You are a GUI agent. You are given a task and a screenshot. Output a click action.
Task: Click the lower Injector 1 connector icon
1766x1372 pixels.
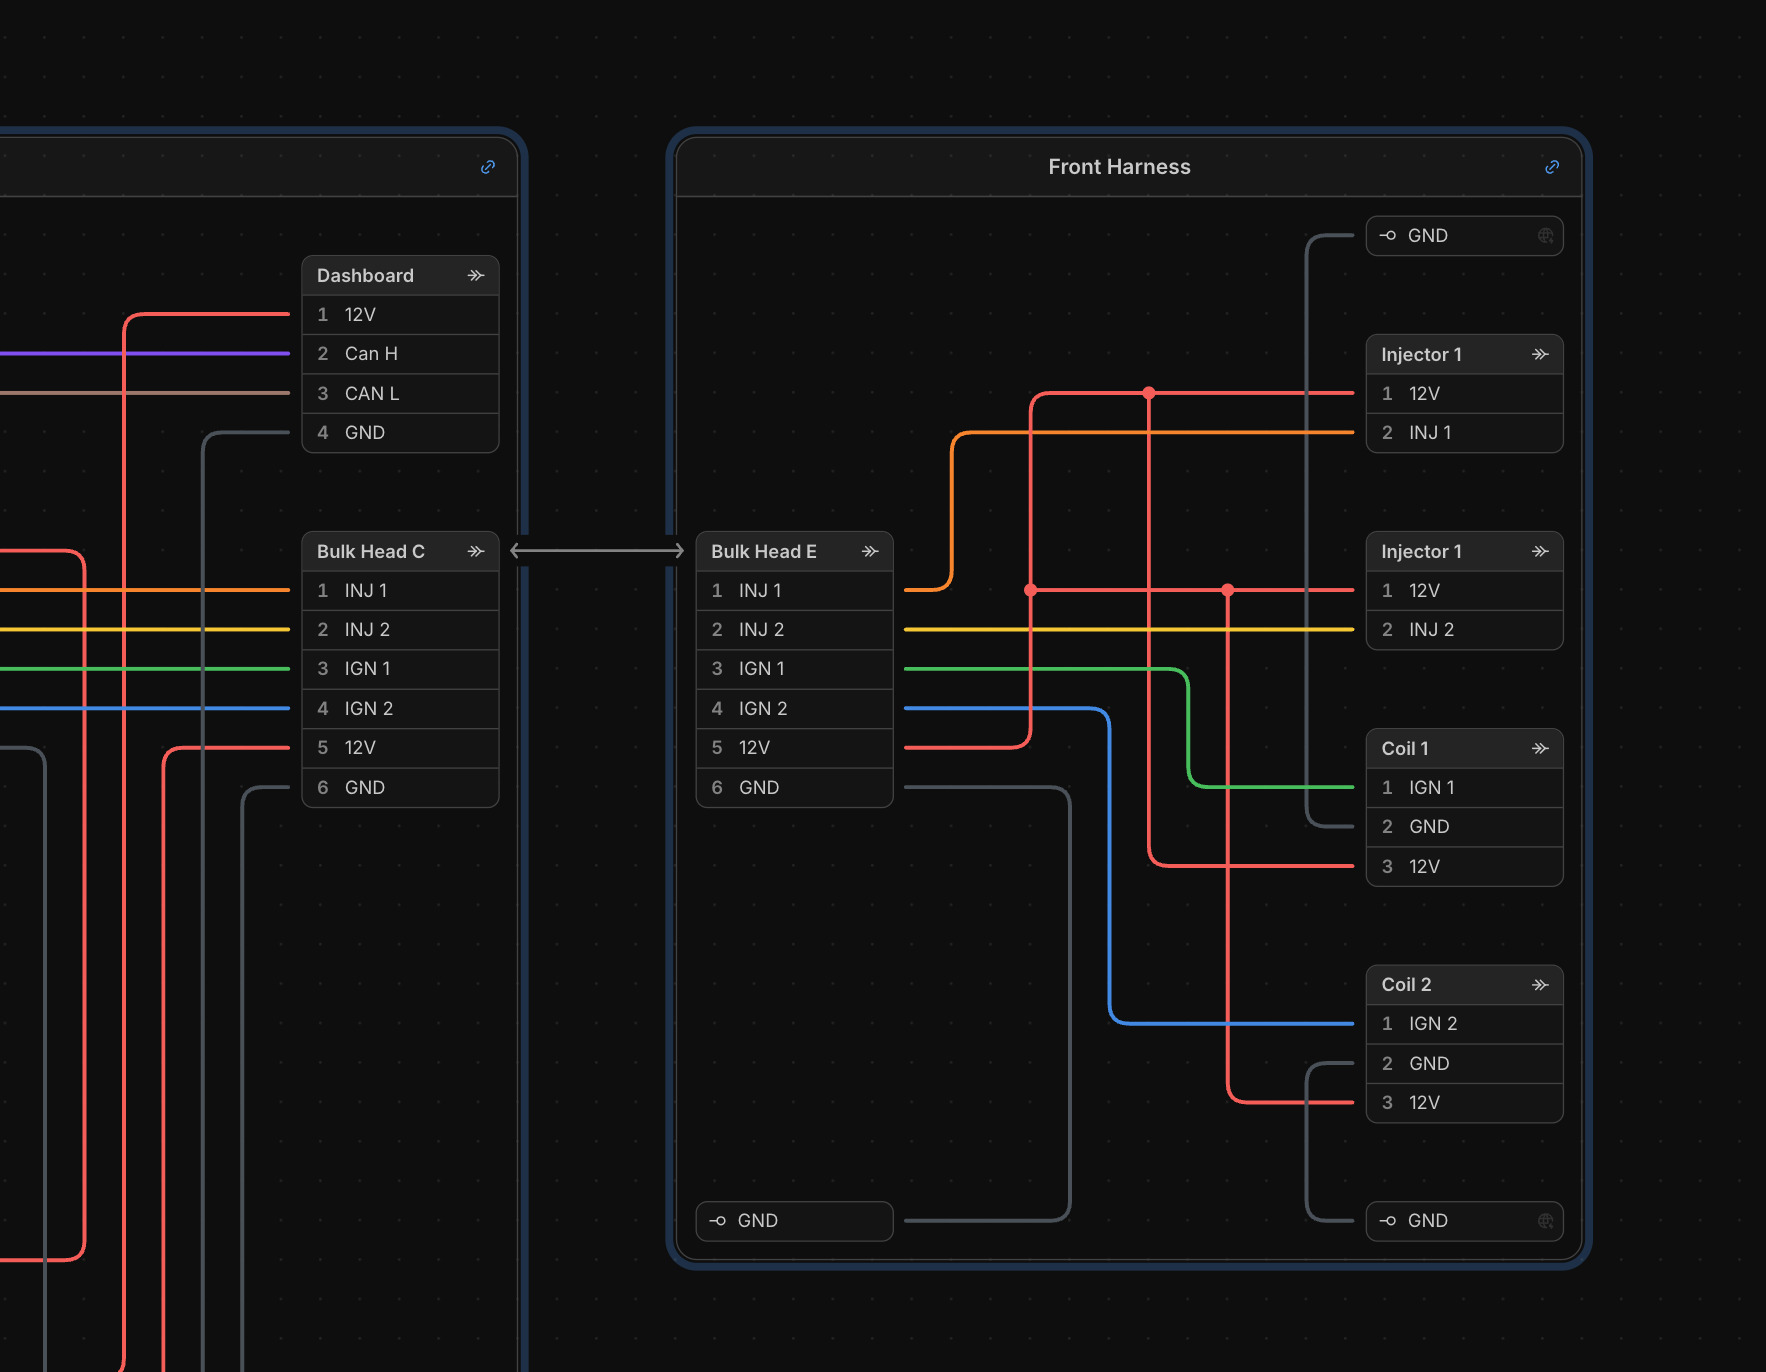(1540, 551)
